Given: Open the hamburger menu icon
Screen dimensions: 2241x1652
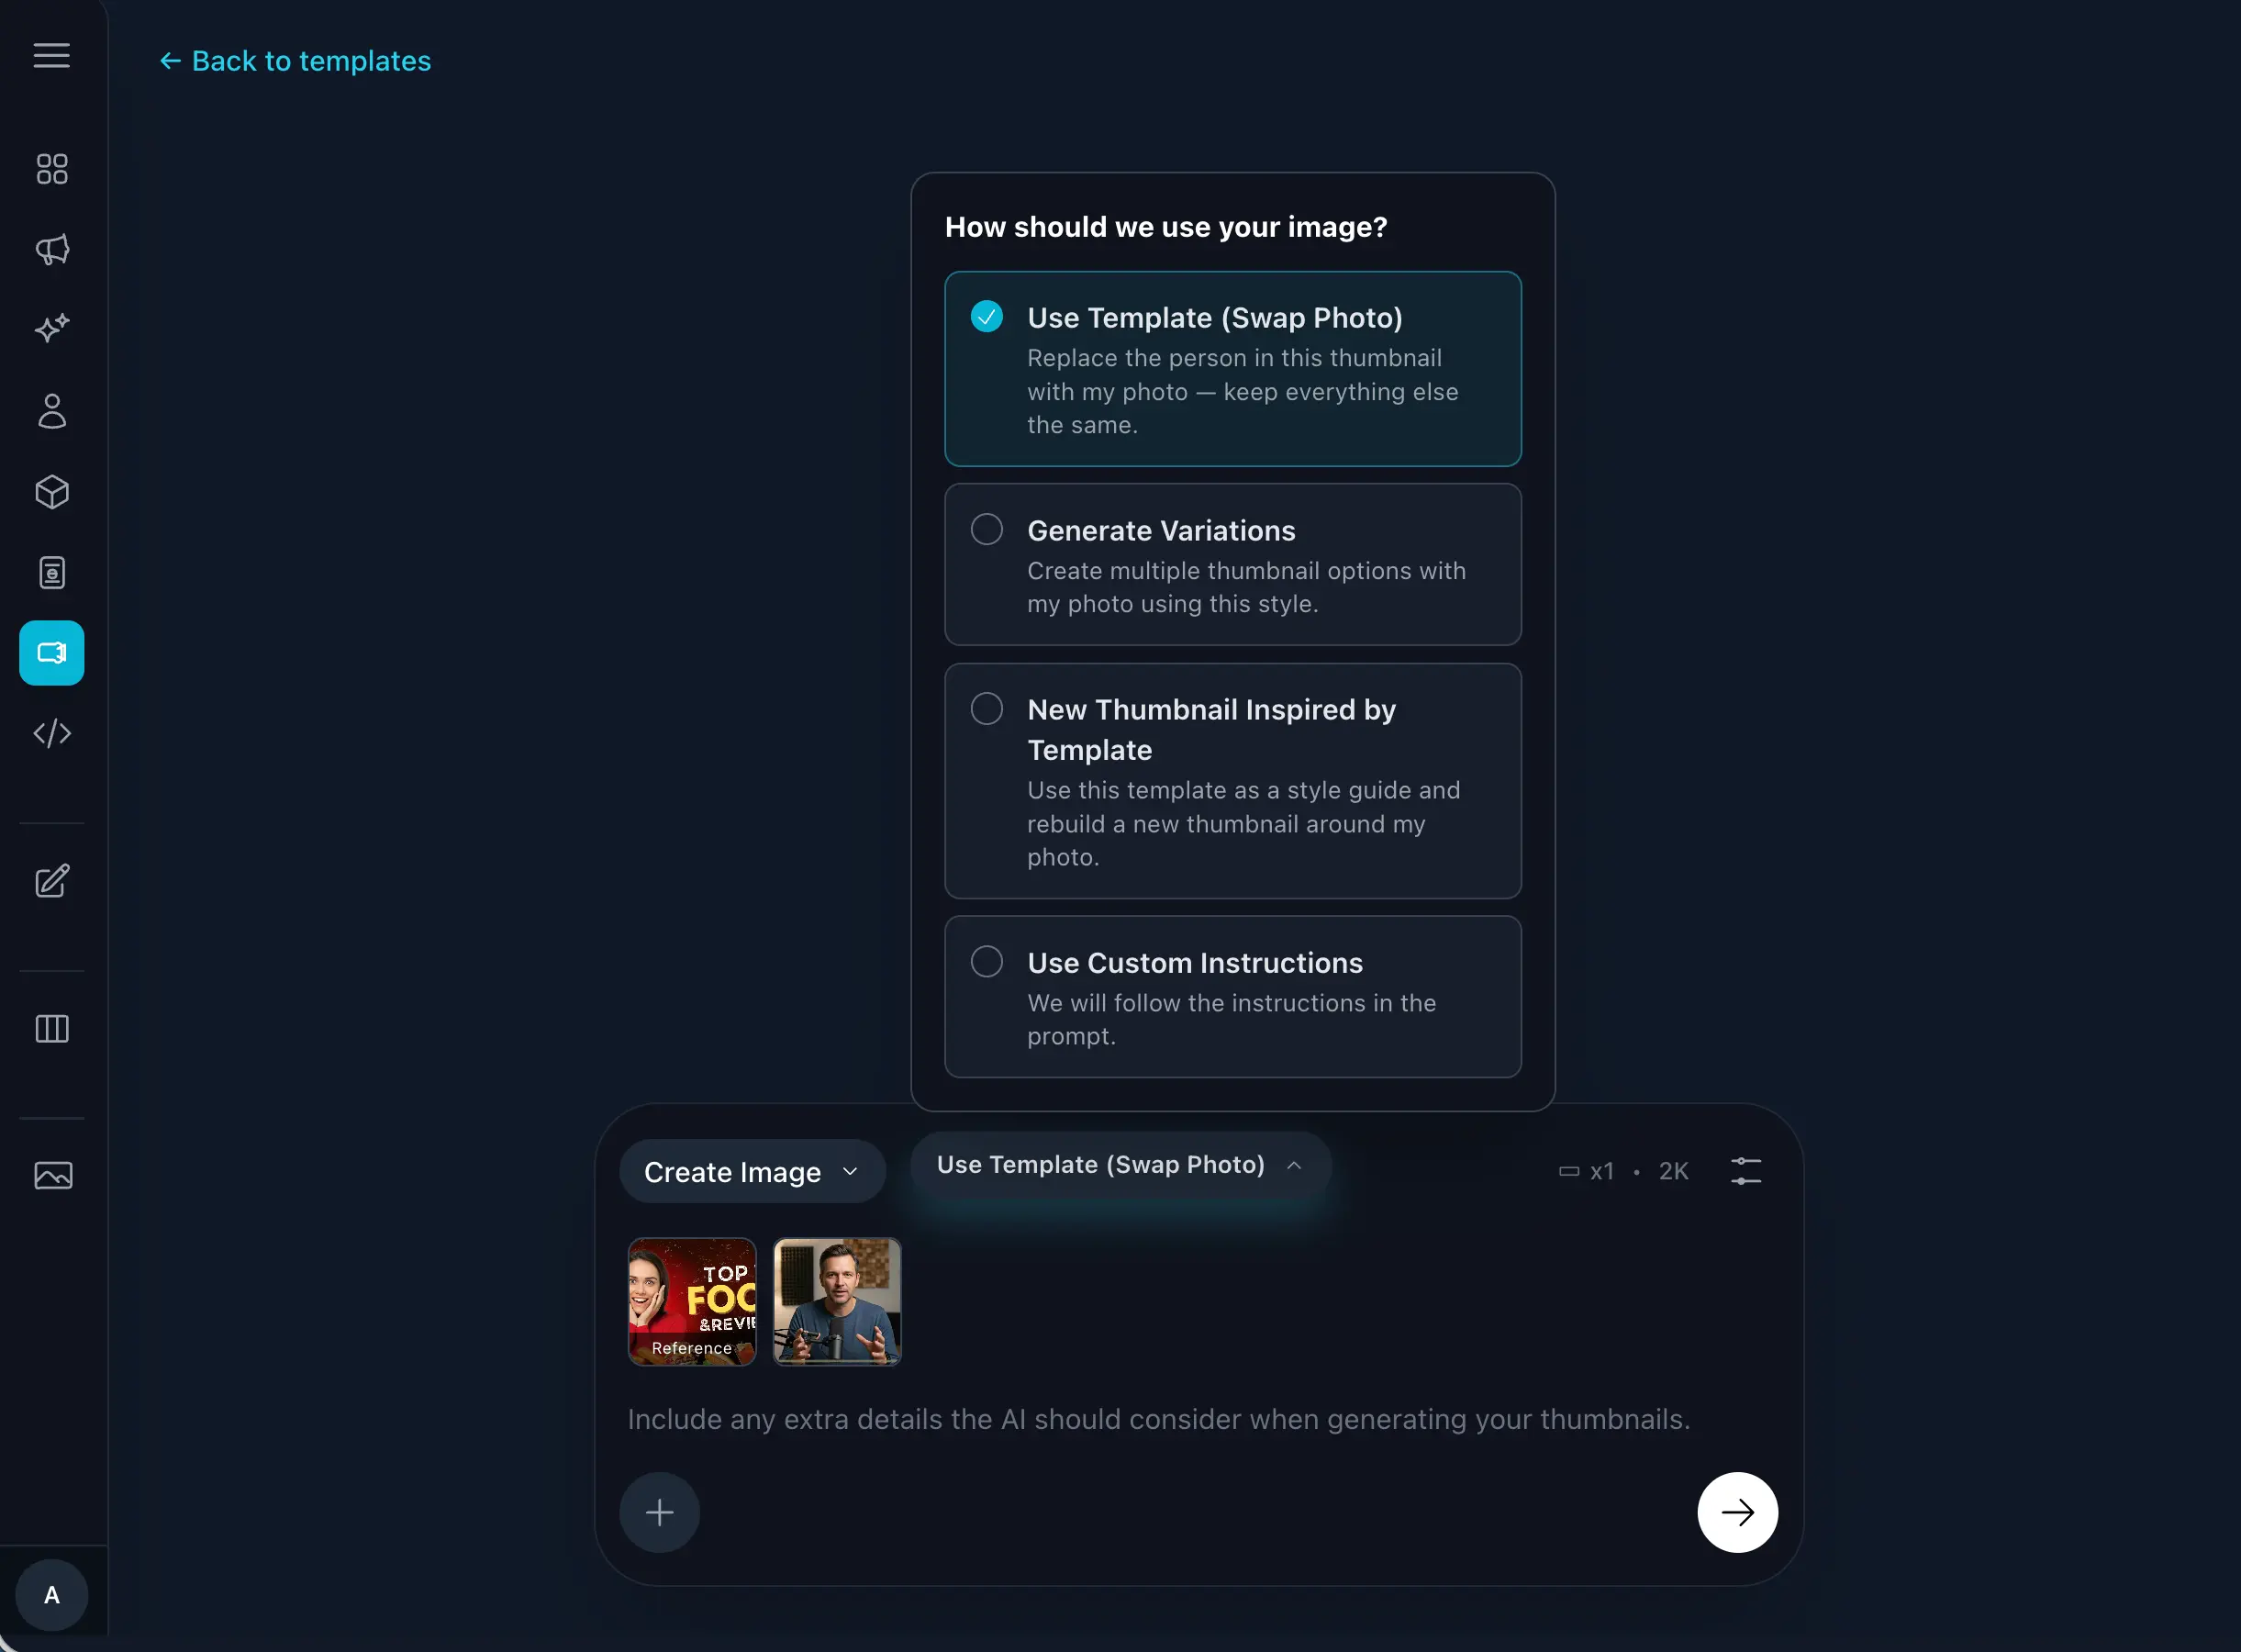Looking at the screenshot, I should point(52,56).
